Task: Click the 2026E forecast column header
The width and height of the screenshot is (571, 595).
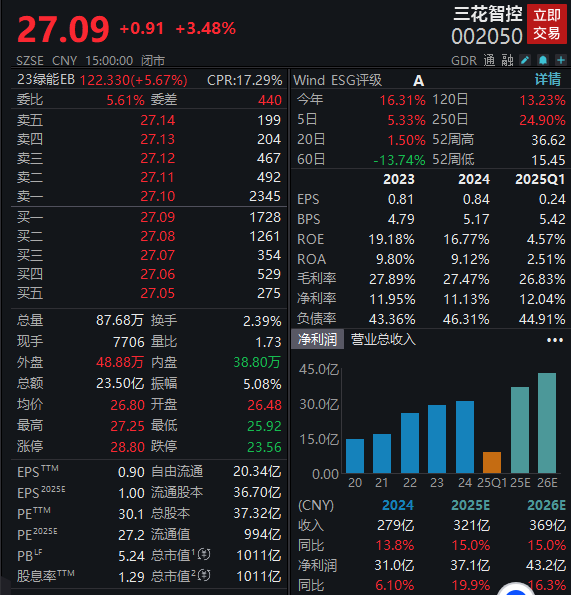Action: 546,505
